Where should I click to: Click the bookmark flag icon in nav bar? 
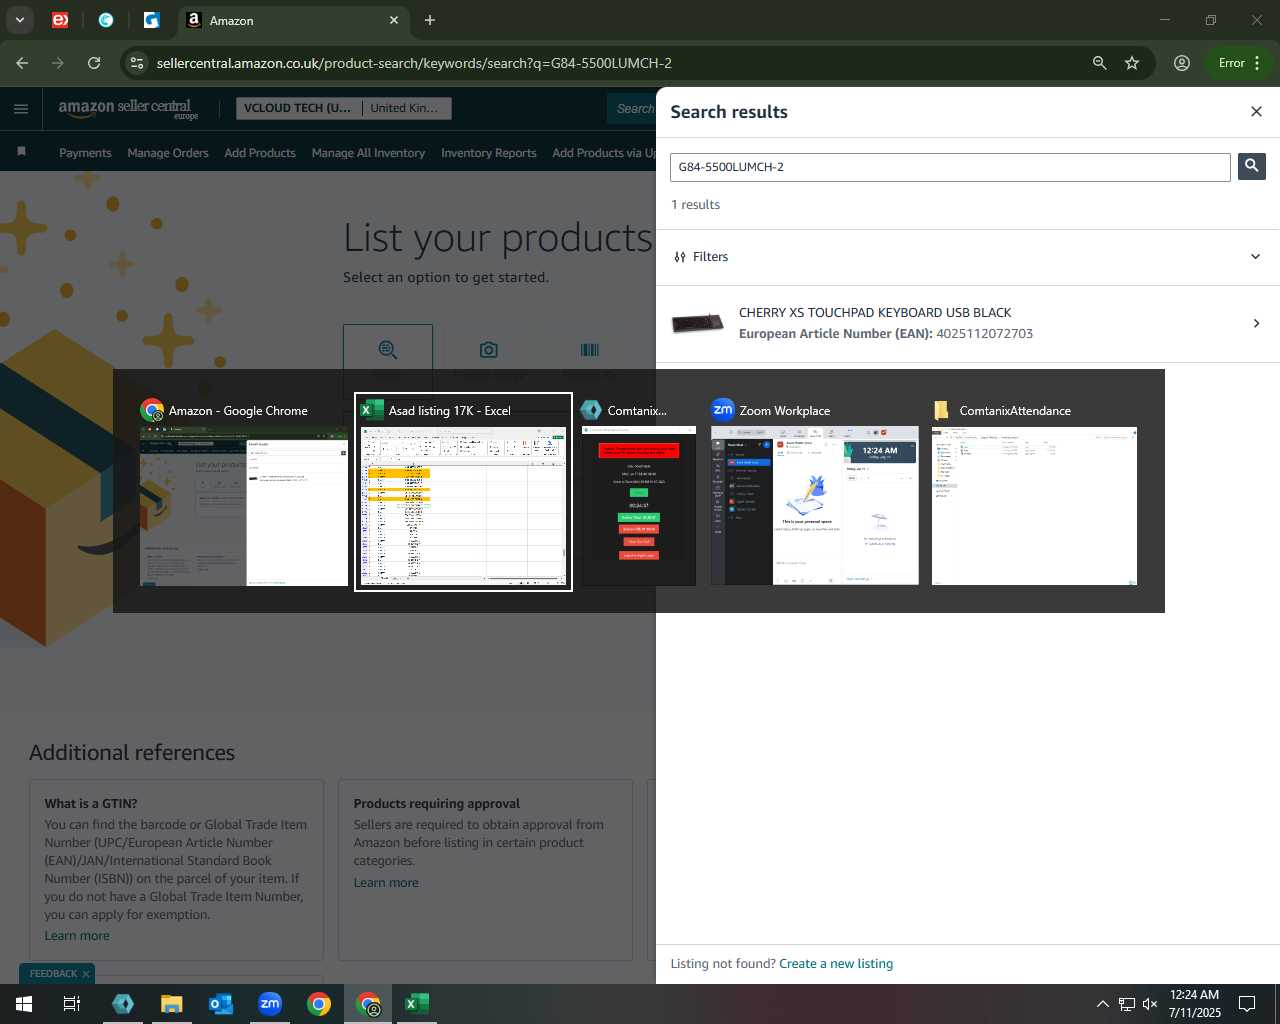coord(21,152)
